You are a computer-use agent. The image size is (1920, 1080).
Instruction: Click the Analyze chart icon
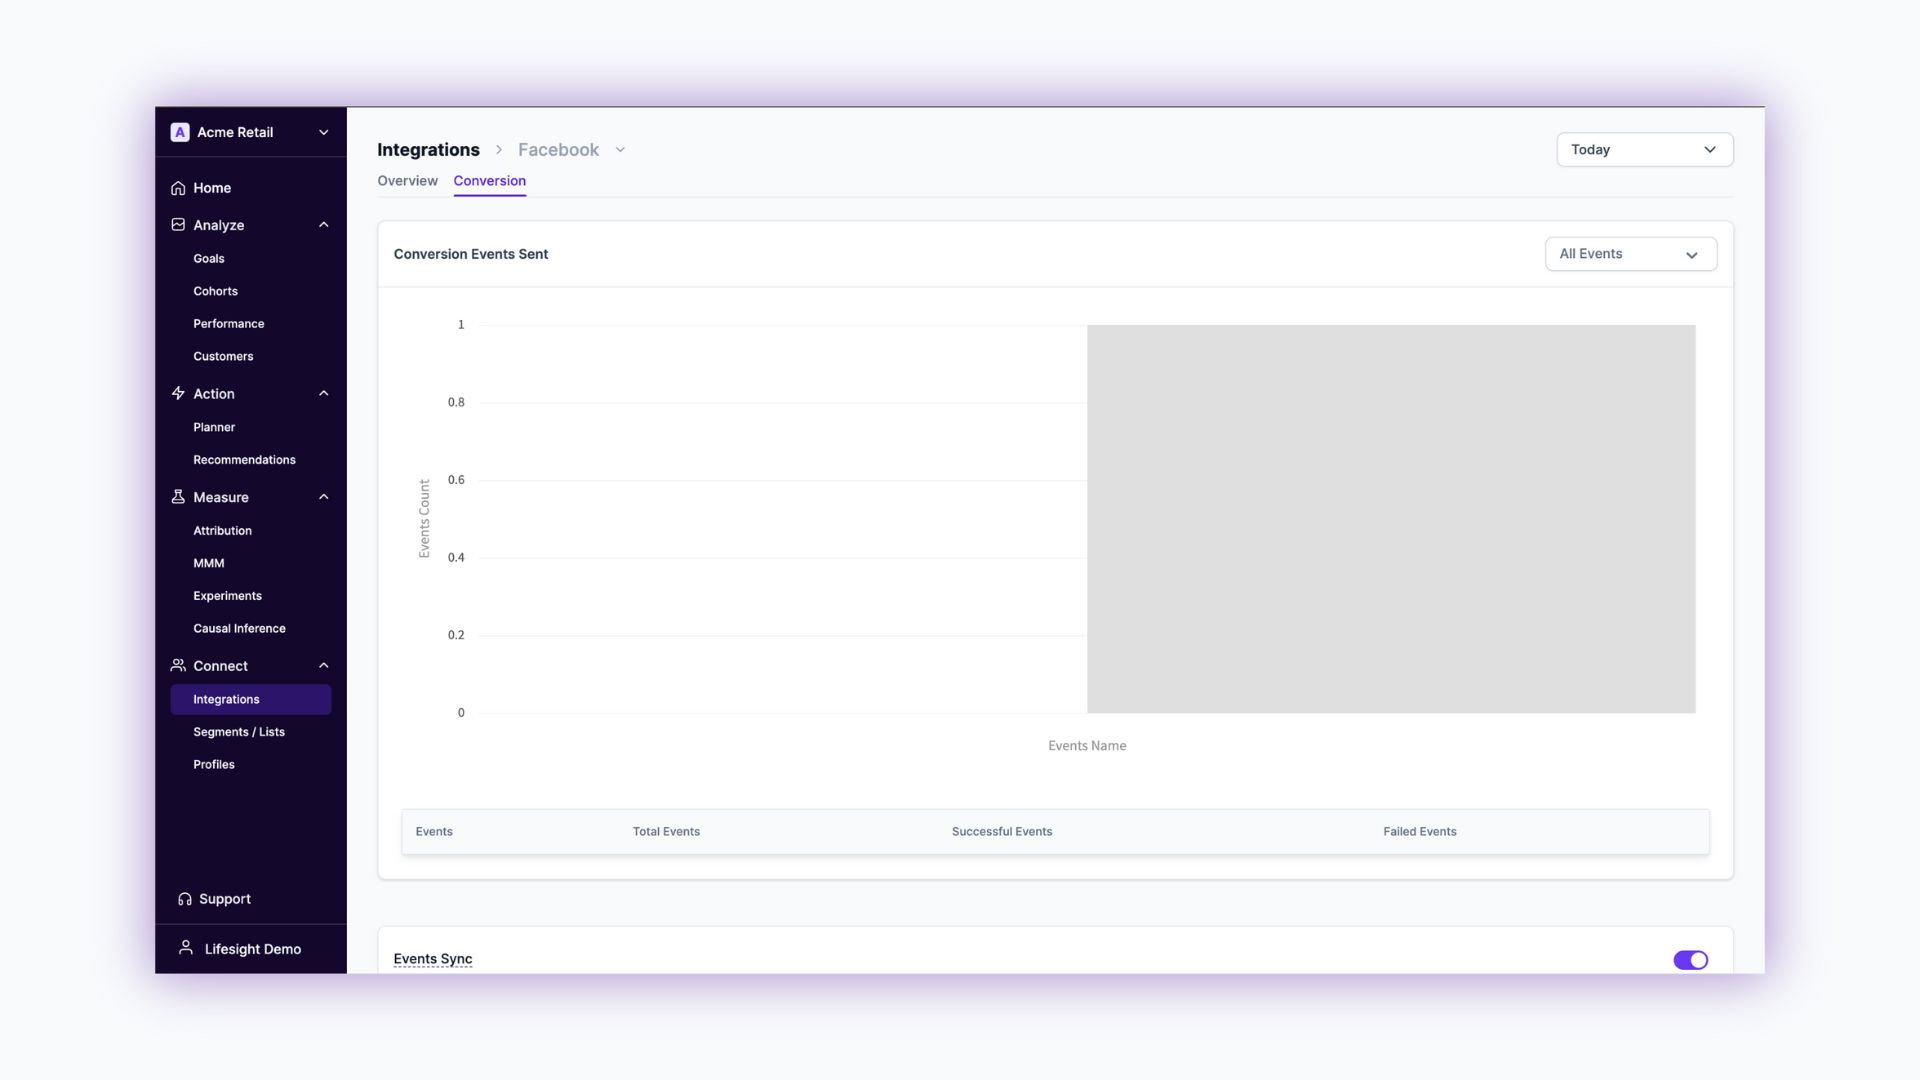[x=178, y=225]
